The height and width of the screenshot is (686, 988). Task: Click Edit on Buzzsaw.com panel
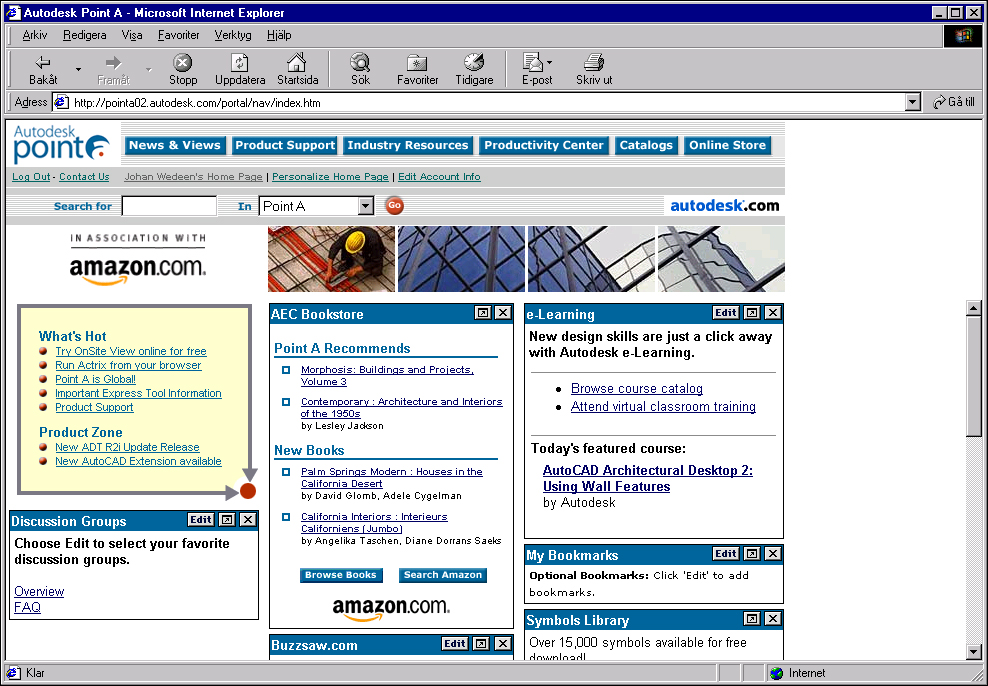pos(454,644)
